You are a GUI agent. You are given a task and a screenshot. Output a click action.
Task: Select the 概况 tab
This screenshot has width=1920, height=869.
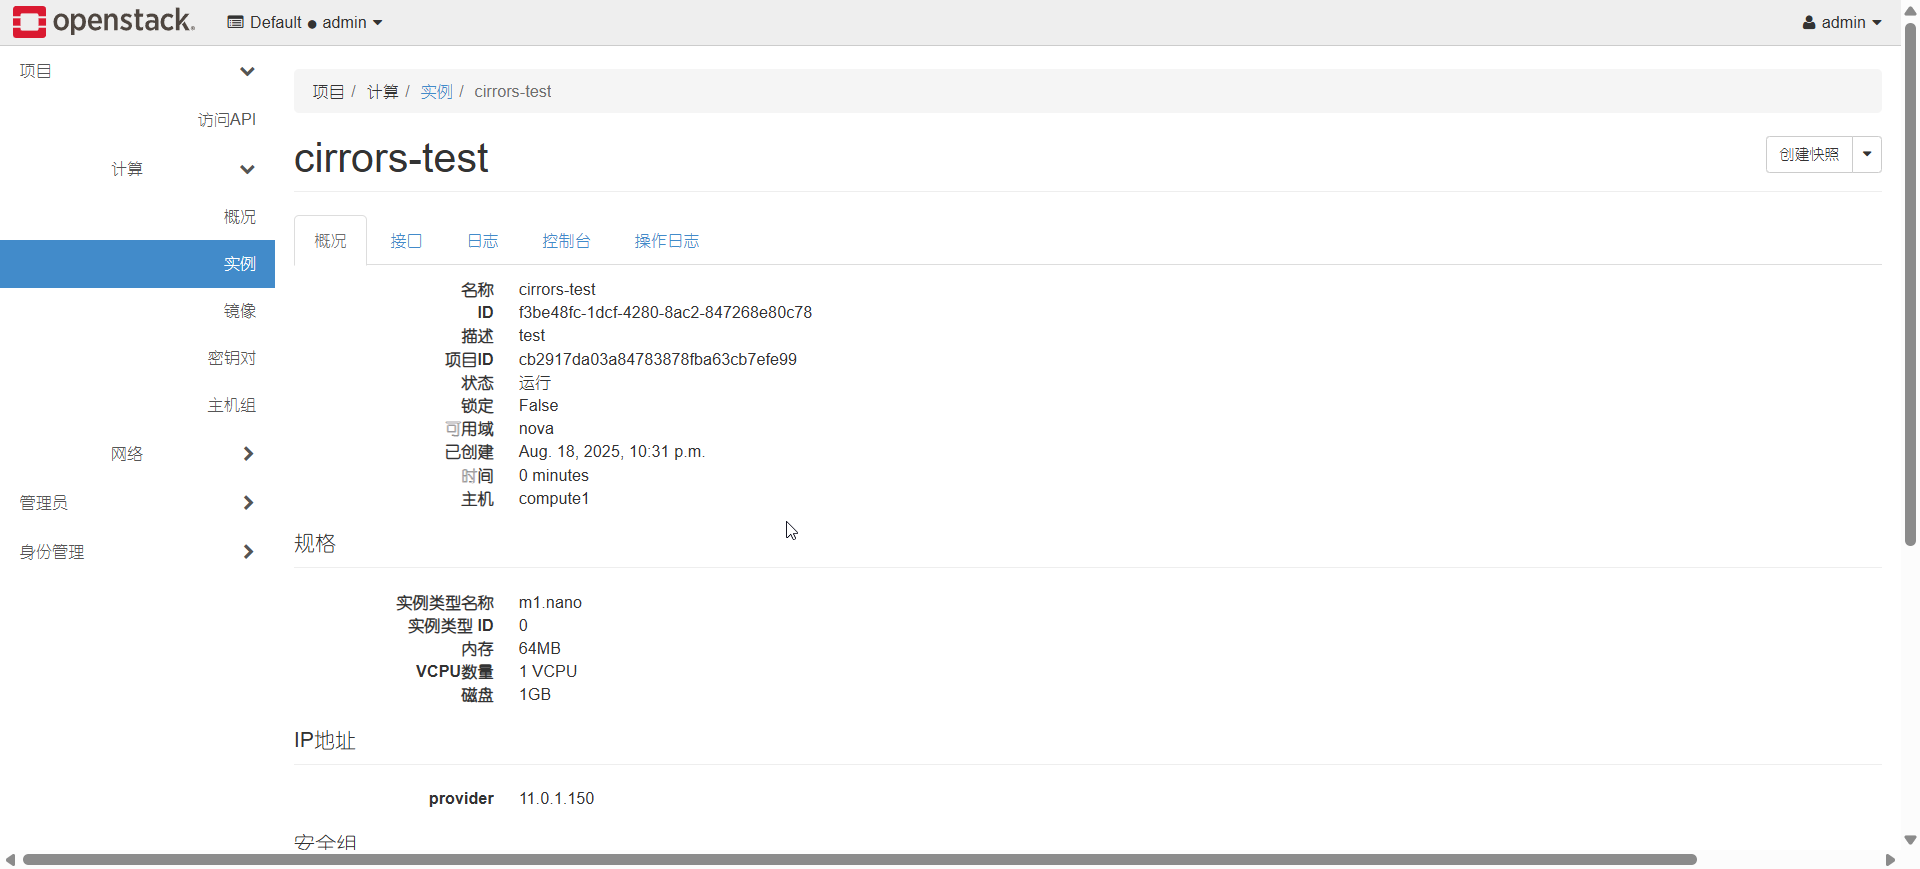pos(330,241)
